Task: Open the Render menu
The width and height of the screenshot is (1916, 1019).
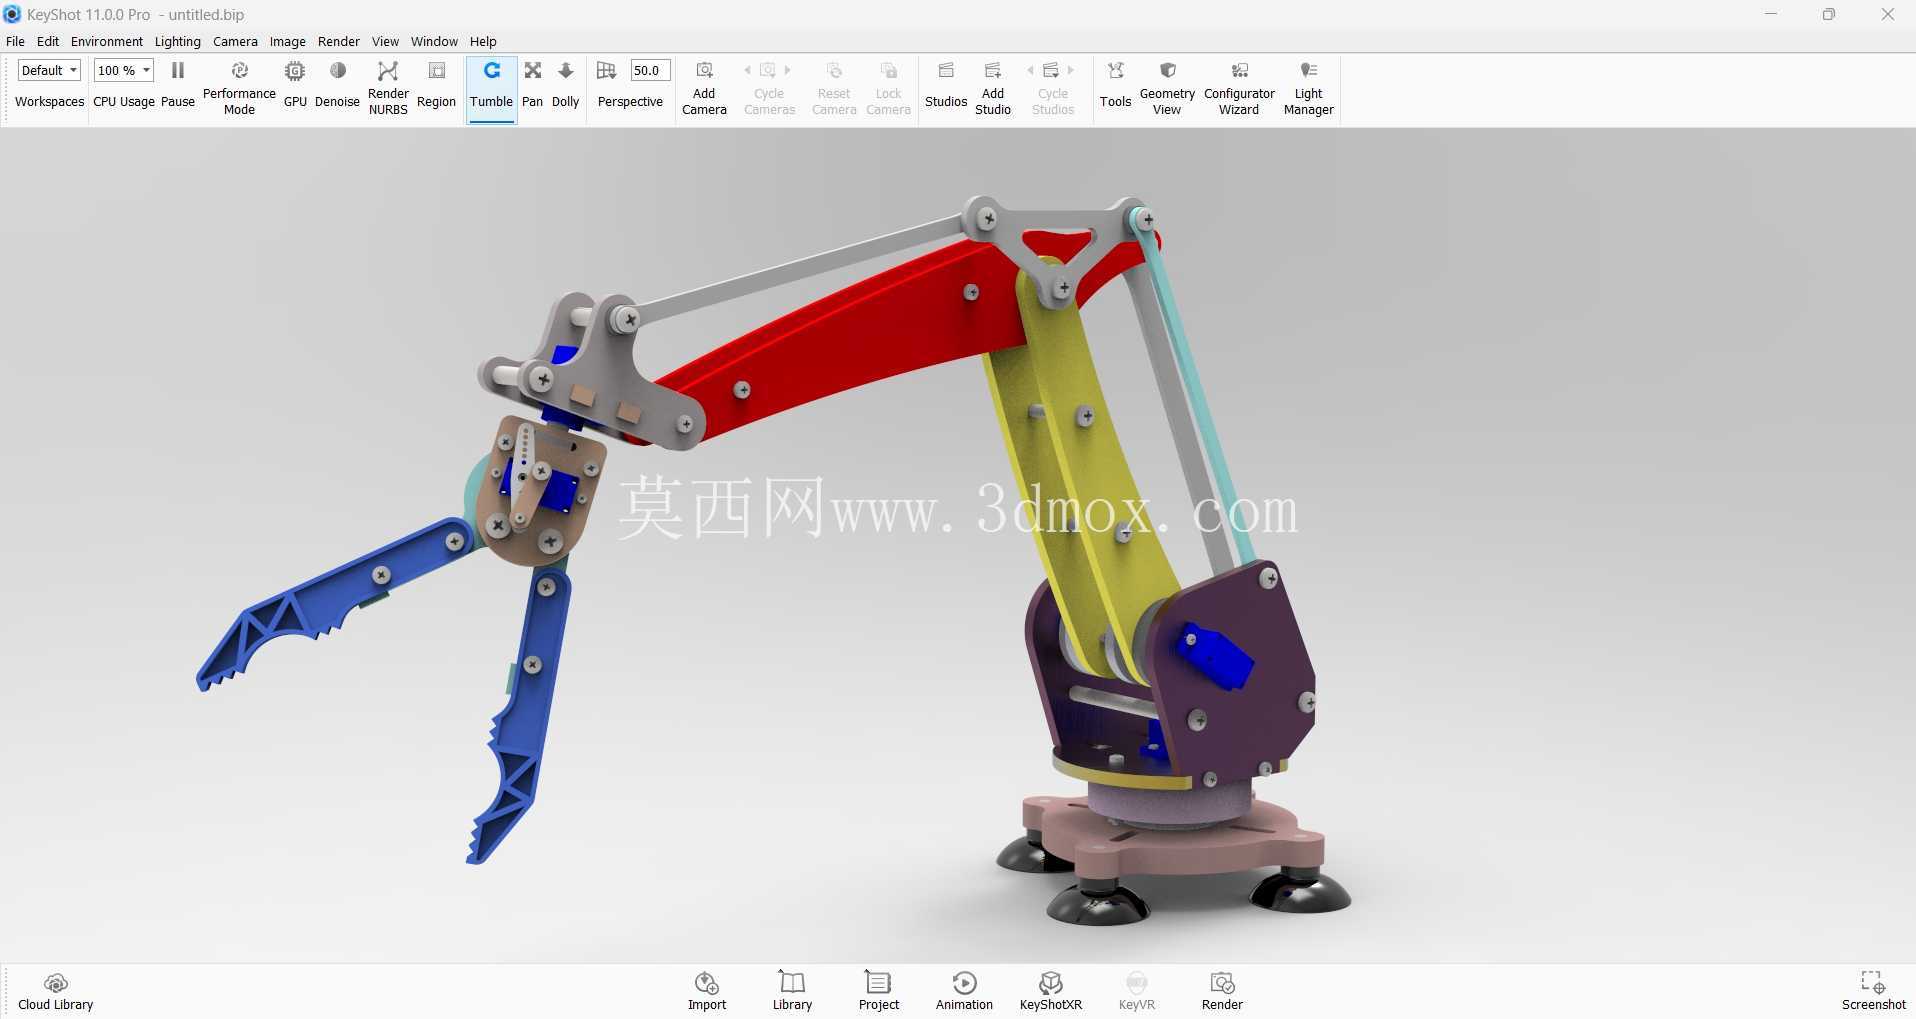Action: click(x=339, y=42)
